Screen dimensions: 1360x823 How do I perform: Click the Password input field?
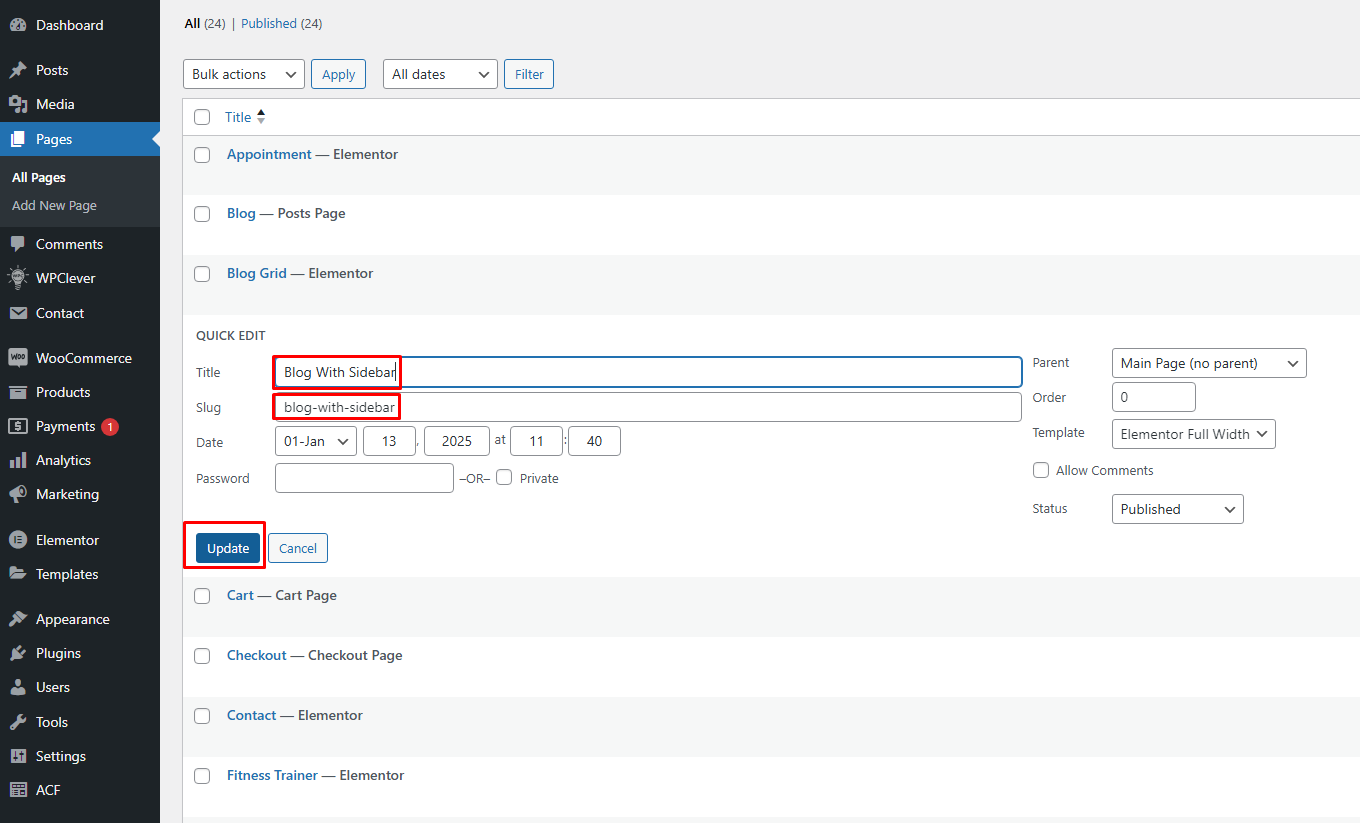pos(364,478)
